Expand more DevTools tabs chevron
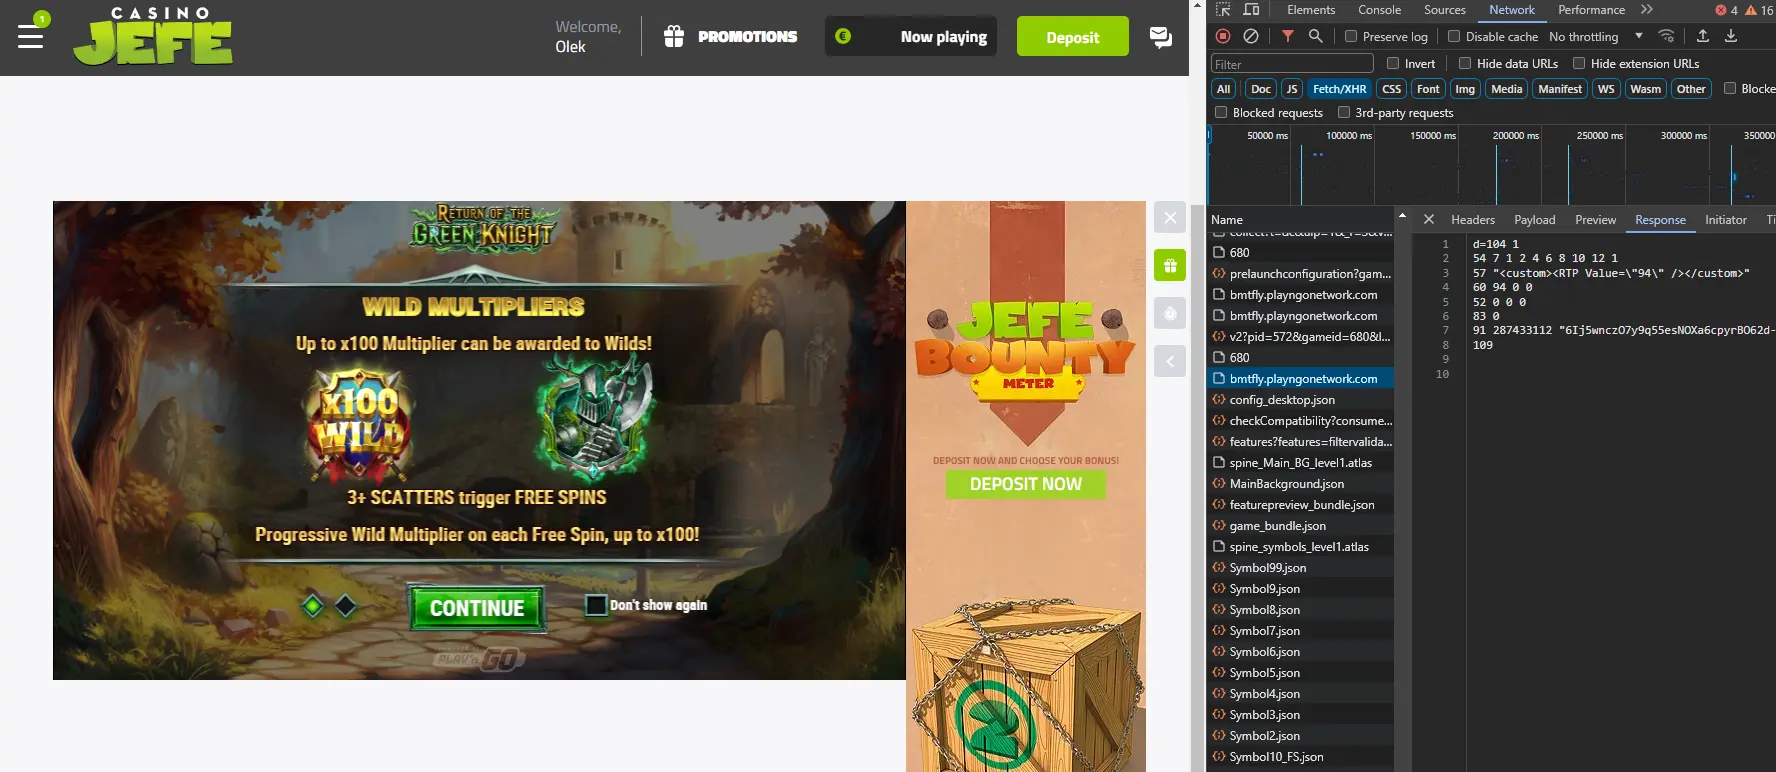1776x772 pixels. pos(1647,10)
